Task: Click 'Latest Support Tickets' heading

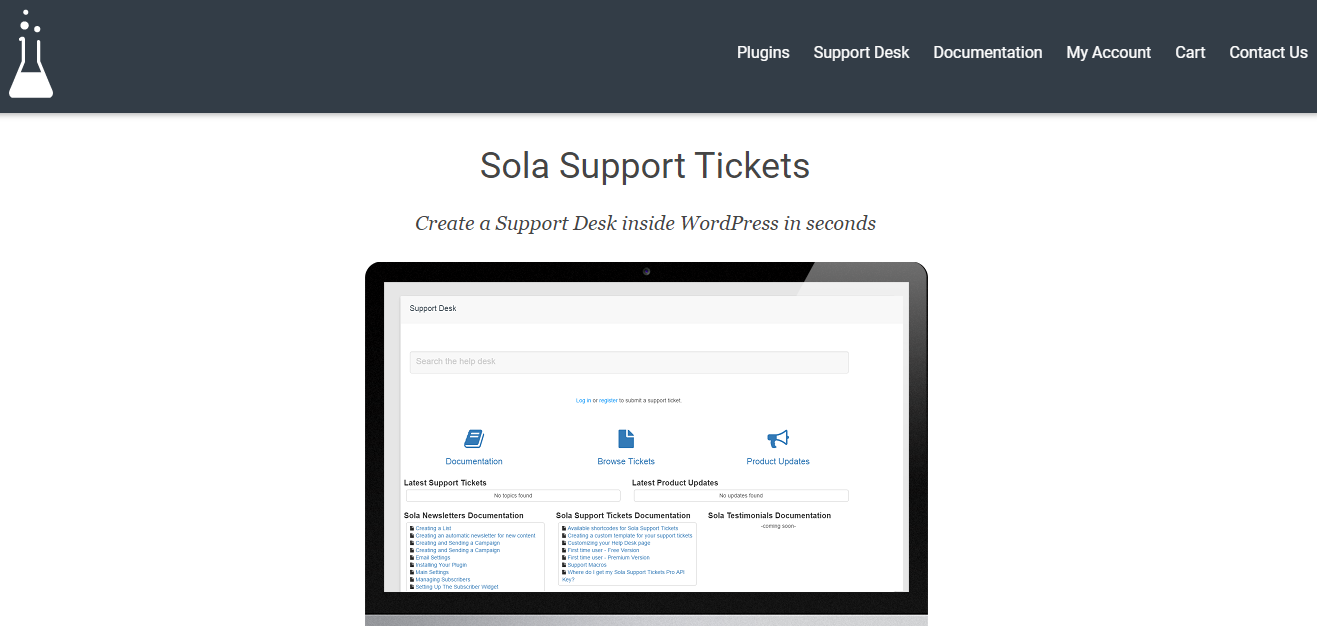Action: [445, 483]
